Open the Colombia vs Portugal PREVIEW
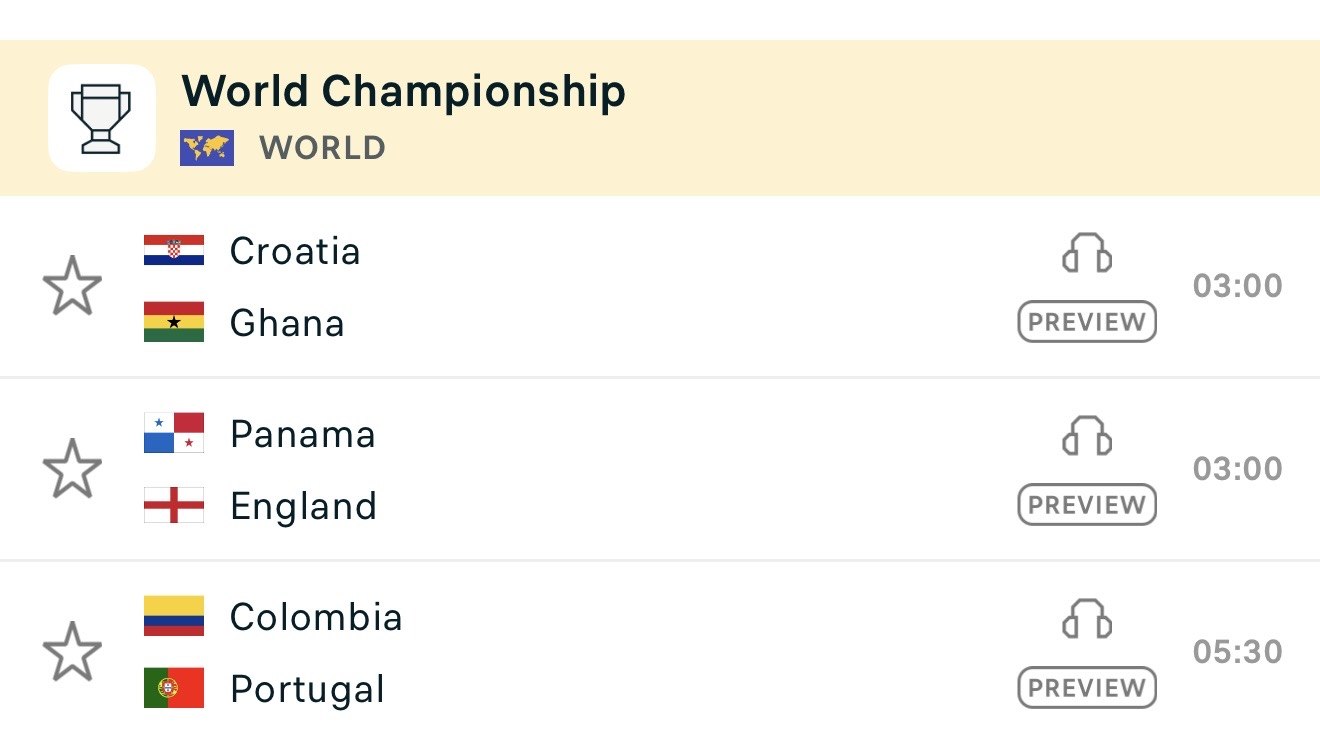Screen dimensions: 1320x742 tap(1087, 688)
